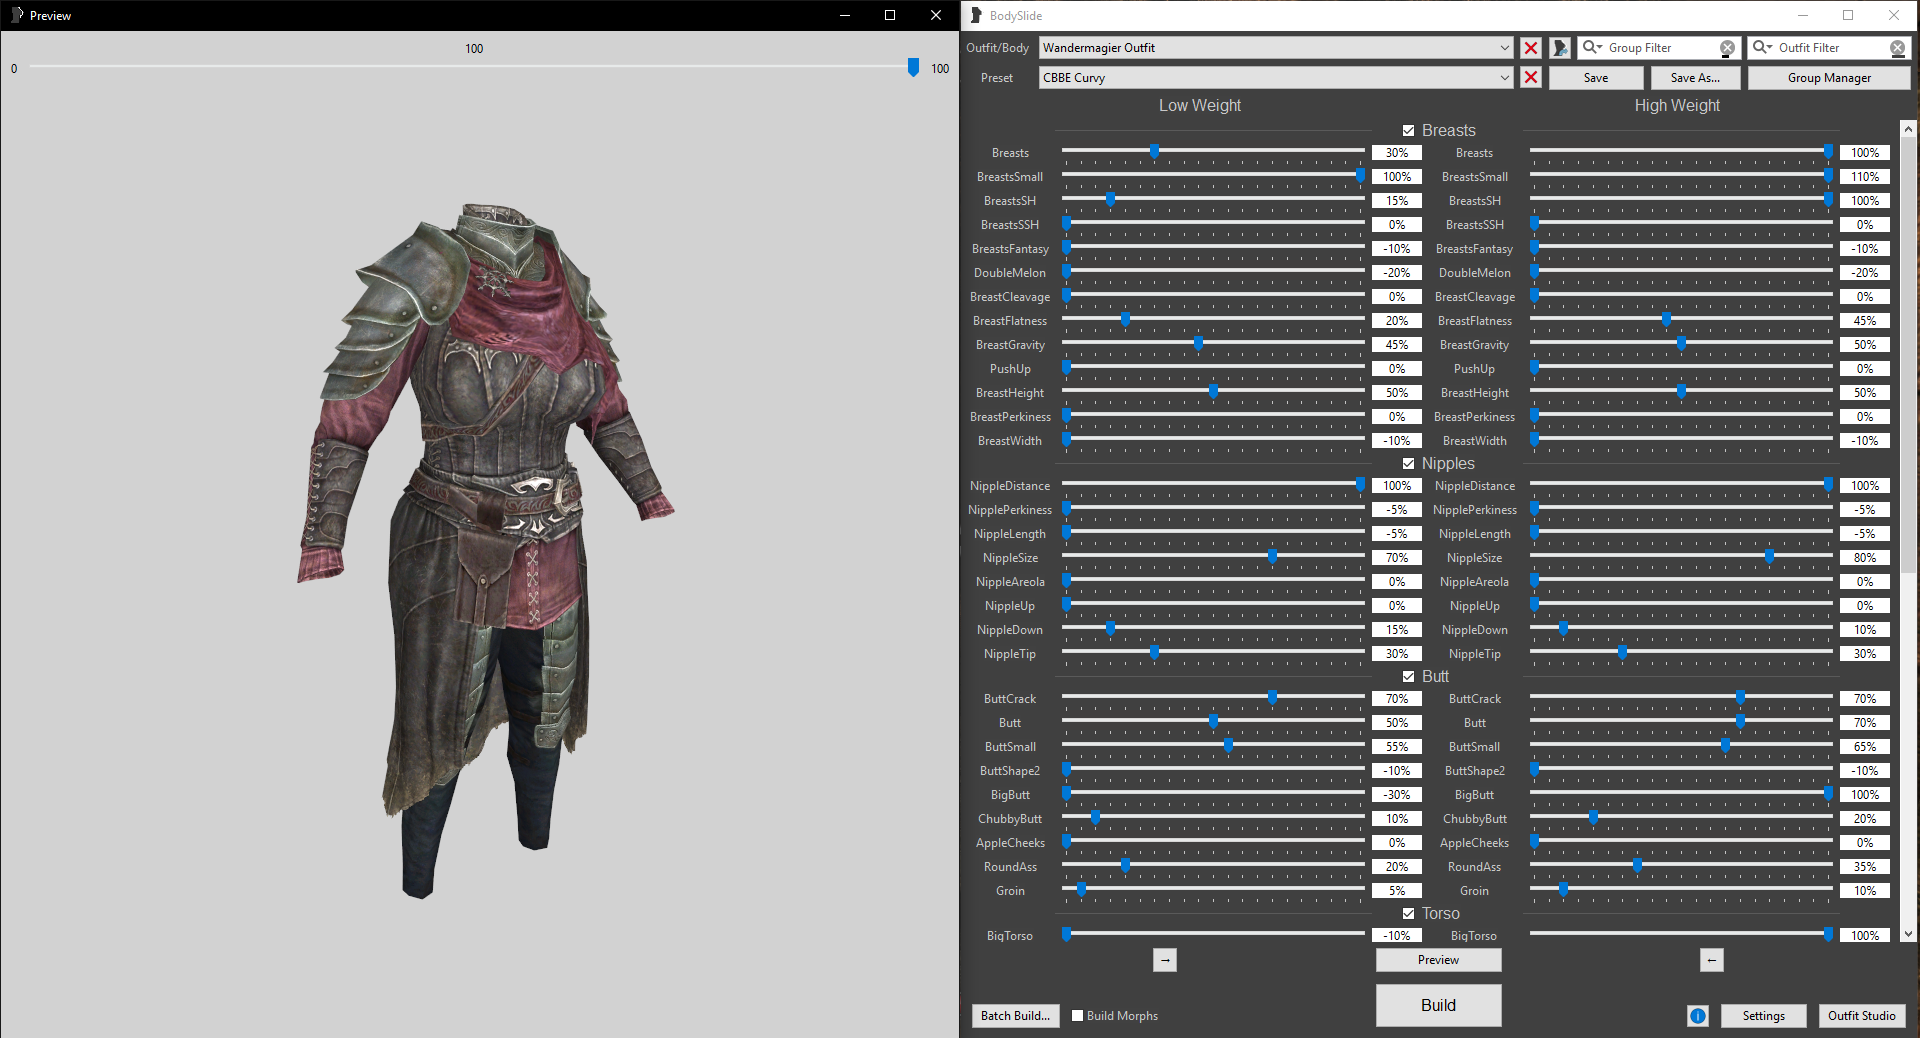This screenshot has width=1920, height=1038.
Task: Open the Group Manager
Action: pos(1829,78)
